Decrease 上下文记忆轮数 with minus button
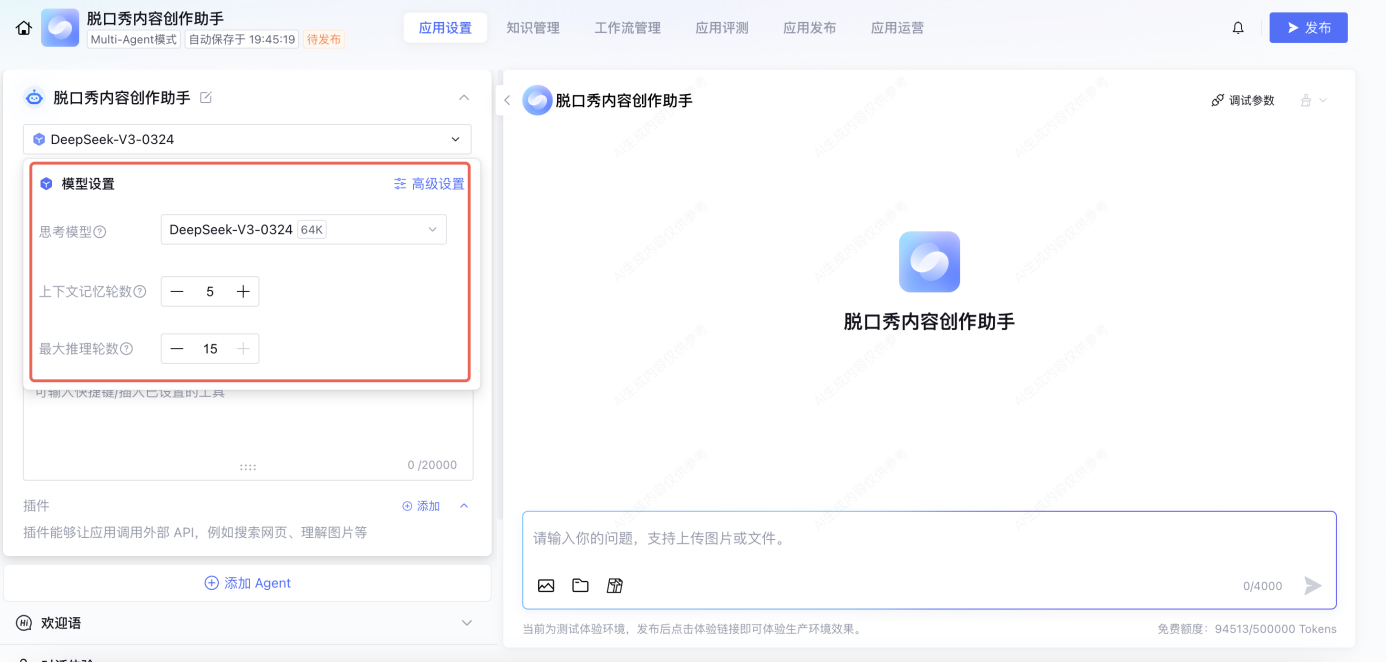Viewport: 1386px width, 662px height. coord(177,292)
